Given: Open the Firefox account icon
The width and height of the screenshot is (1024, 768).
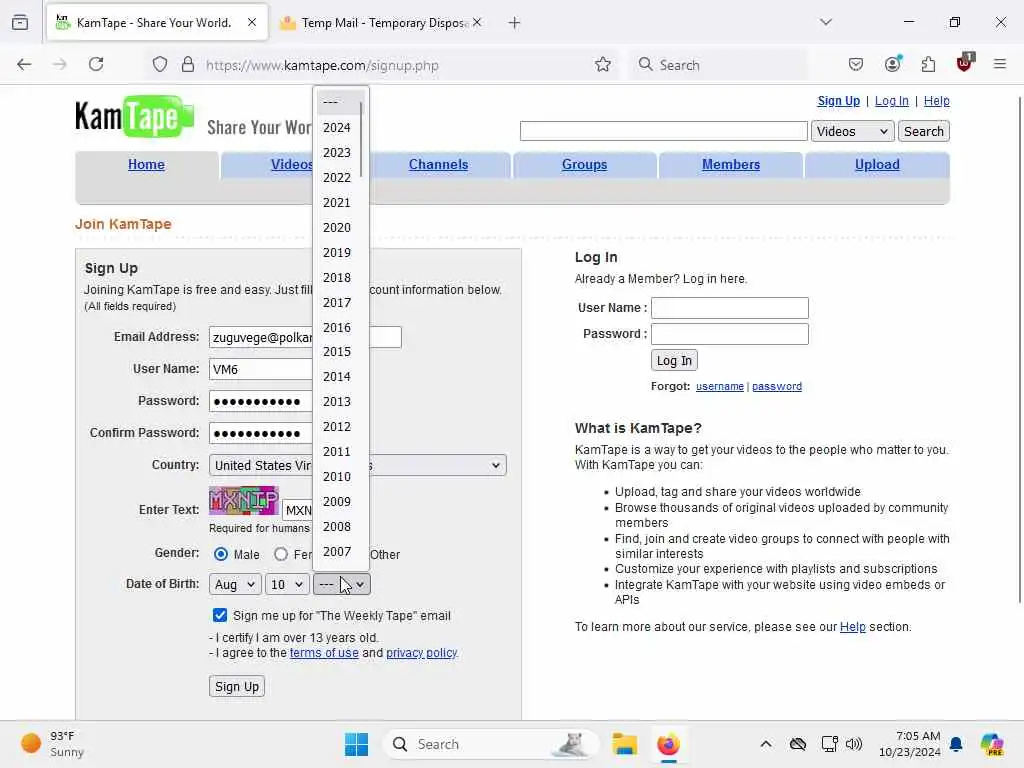Looking at the screenshot, I should [893, 64].
